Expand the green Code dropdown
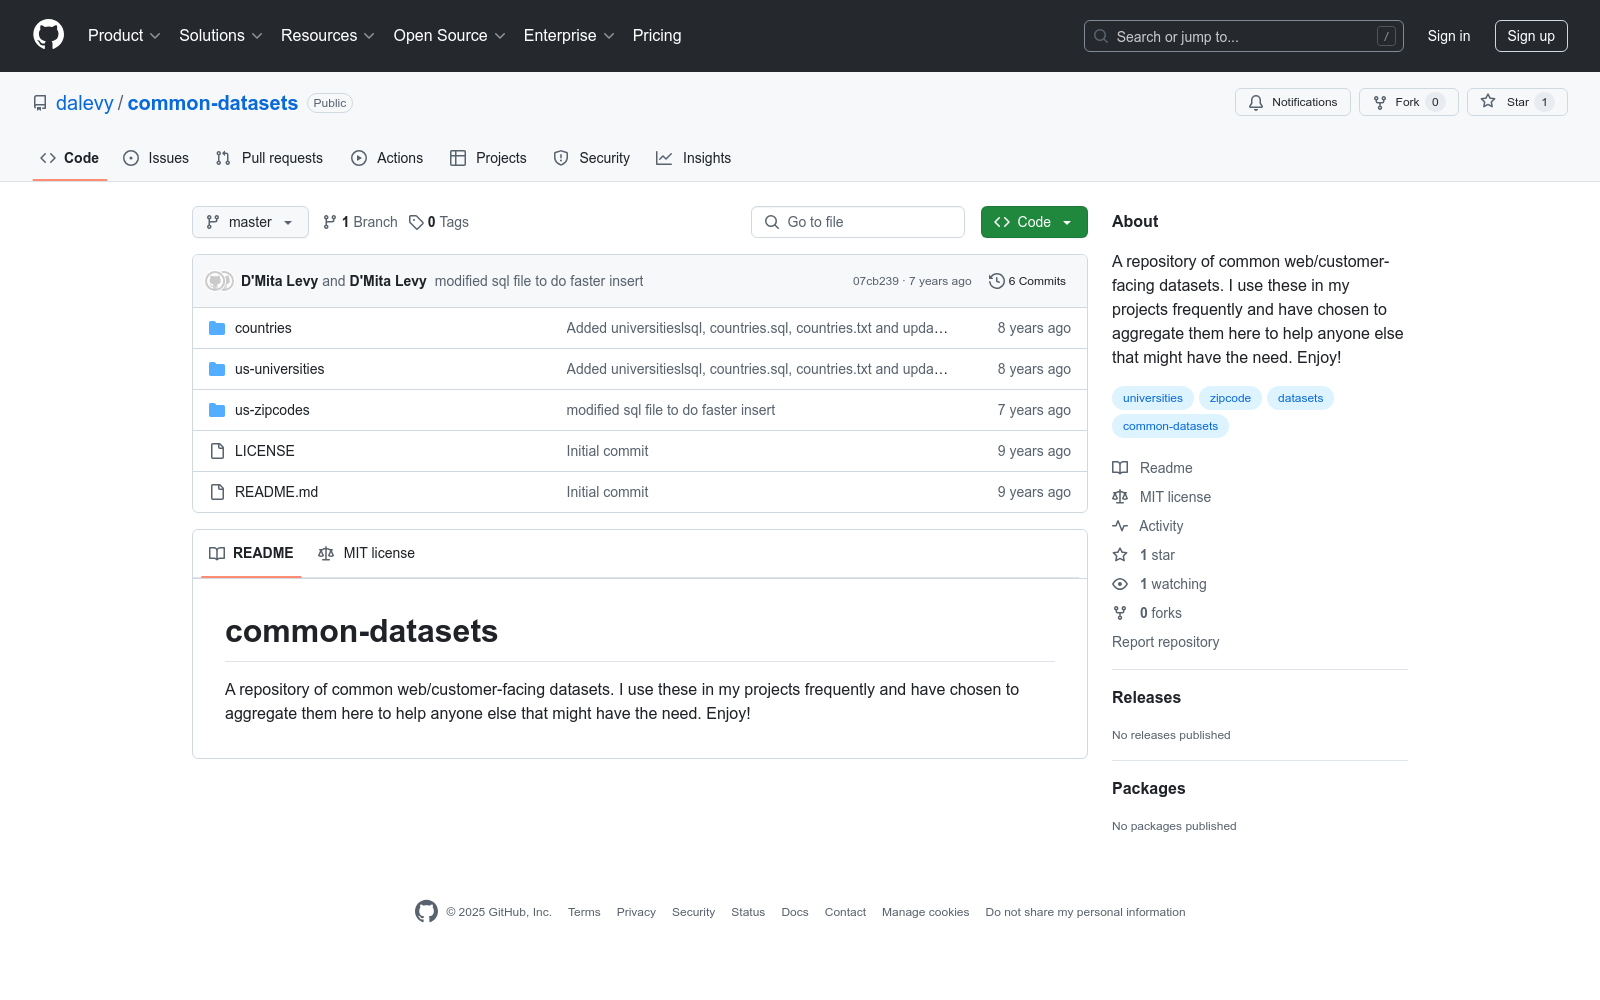 (x=1034, y=222)
